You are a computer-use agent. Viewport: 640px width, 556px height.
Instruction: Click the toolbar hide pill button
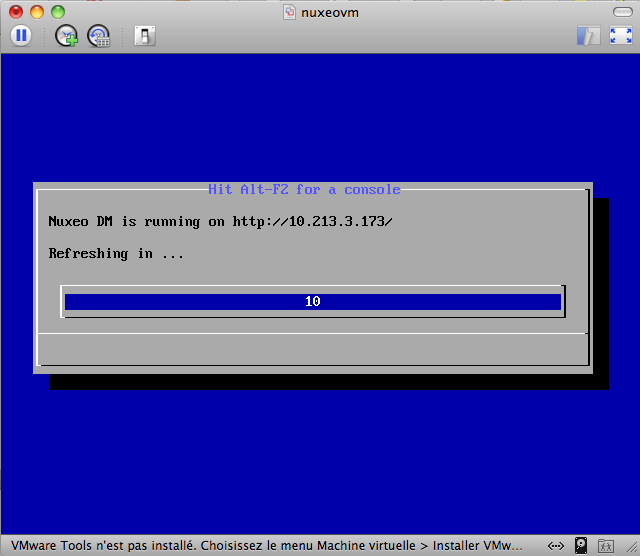point(622,12)
